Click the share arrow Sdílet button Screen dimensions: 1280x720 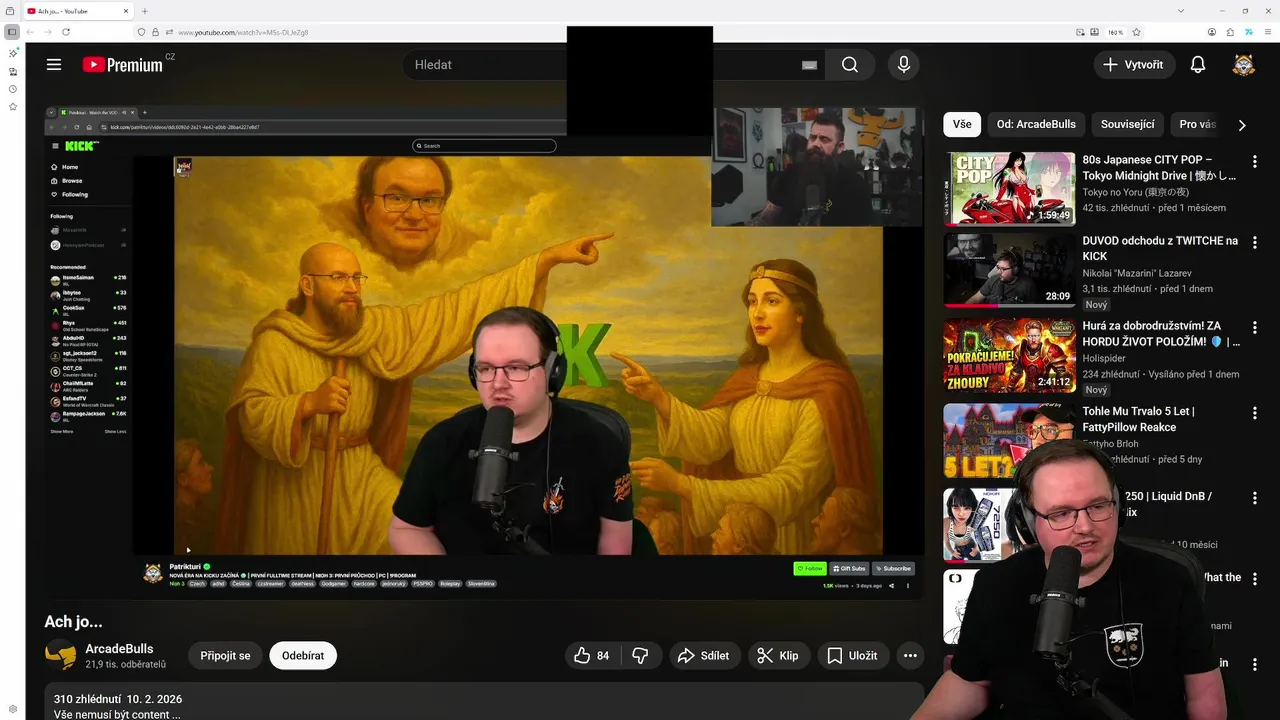tap(705, 655)
